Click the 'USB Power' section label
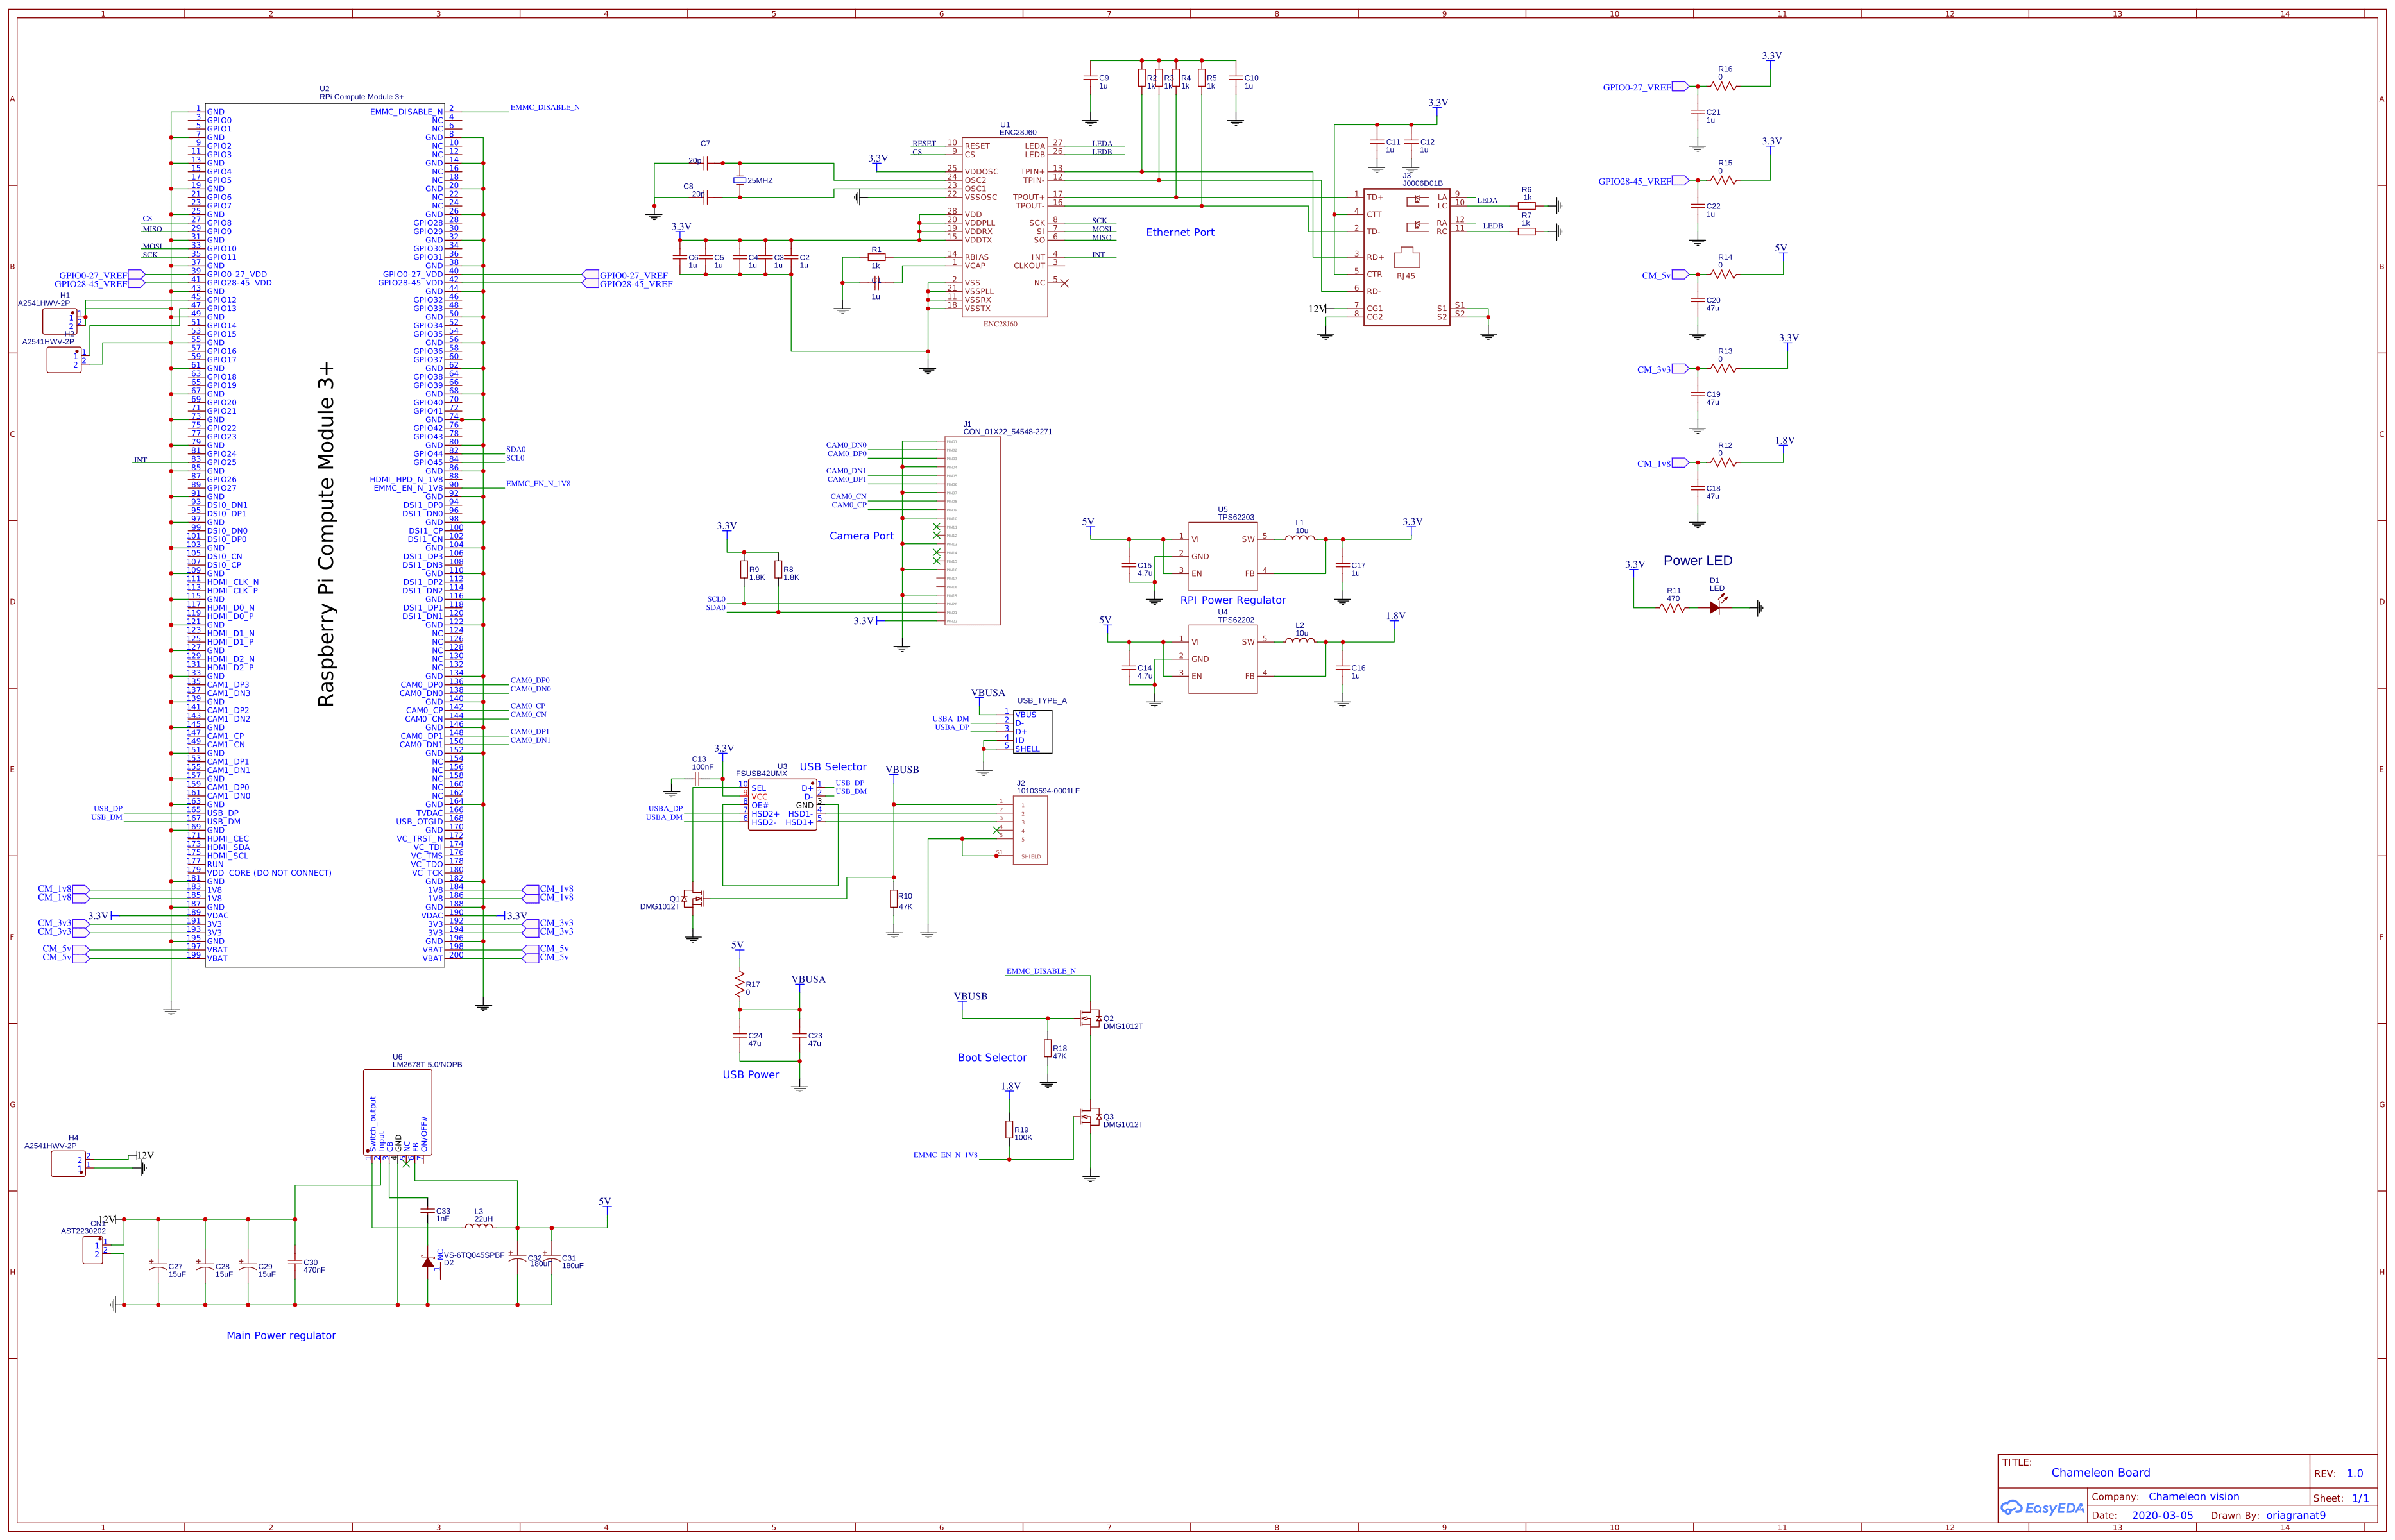The width and height of the screenshot is (2395, 1540). click(750, 1074)
